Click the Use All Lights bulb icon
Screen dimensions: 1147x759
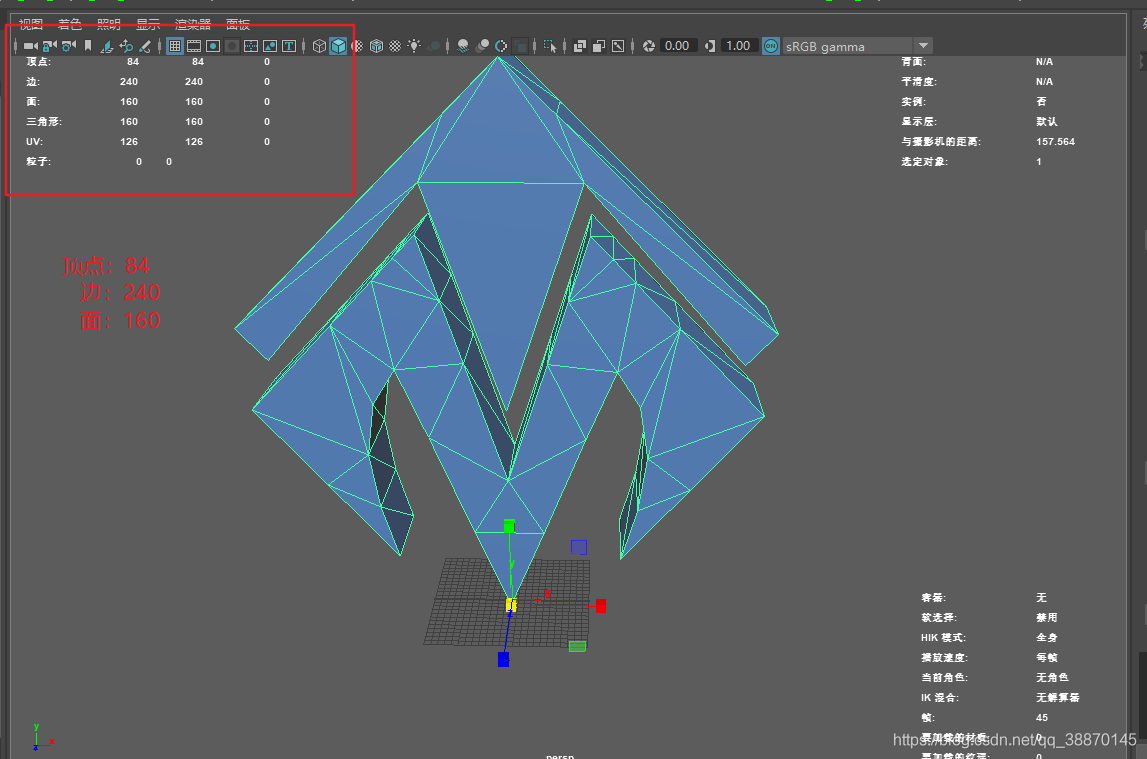click(414, 46)
